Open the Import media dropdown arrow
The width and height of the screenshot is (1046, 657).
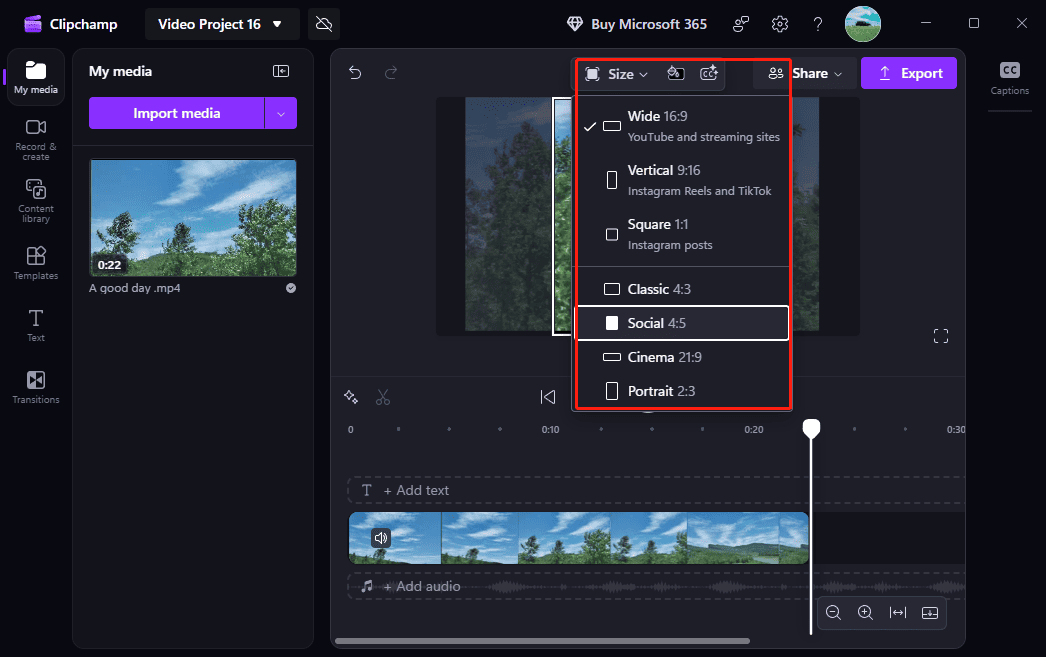tap(281, 113)
